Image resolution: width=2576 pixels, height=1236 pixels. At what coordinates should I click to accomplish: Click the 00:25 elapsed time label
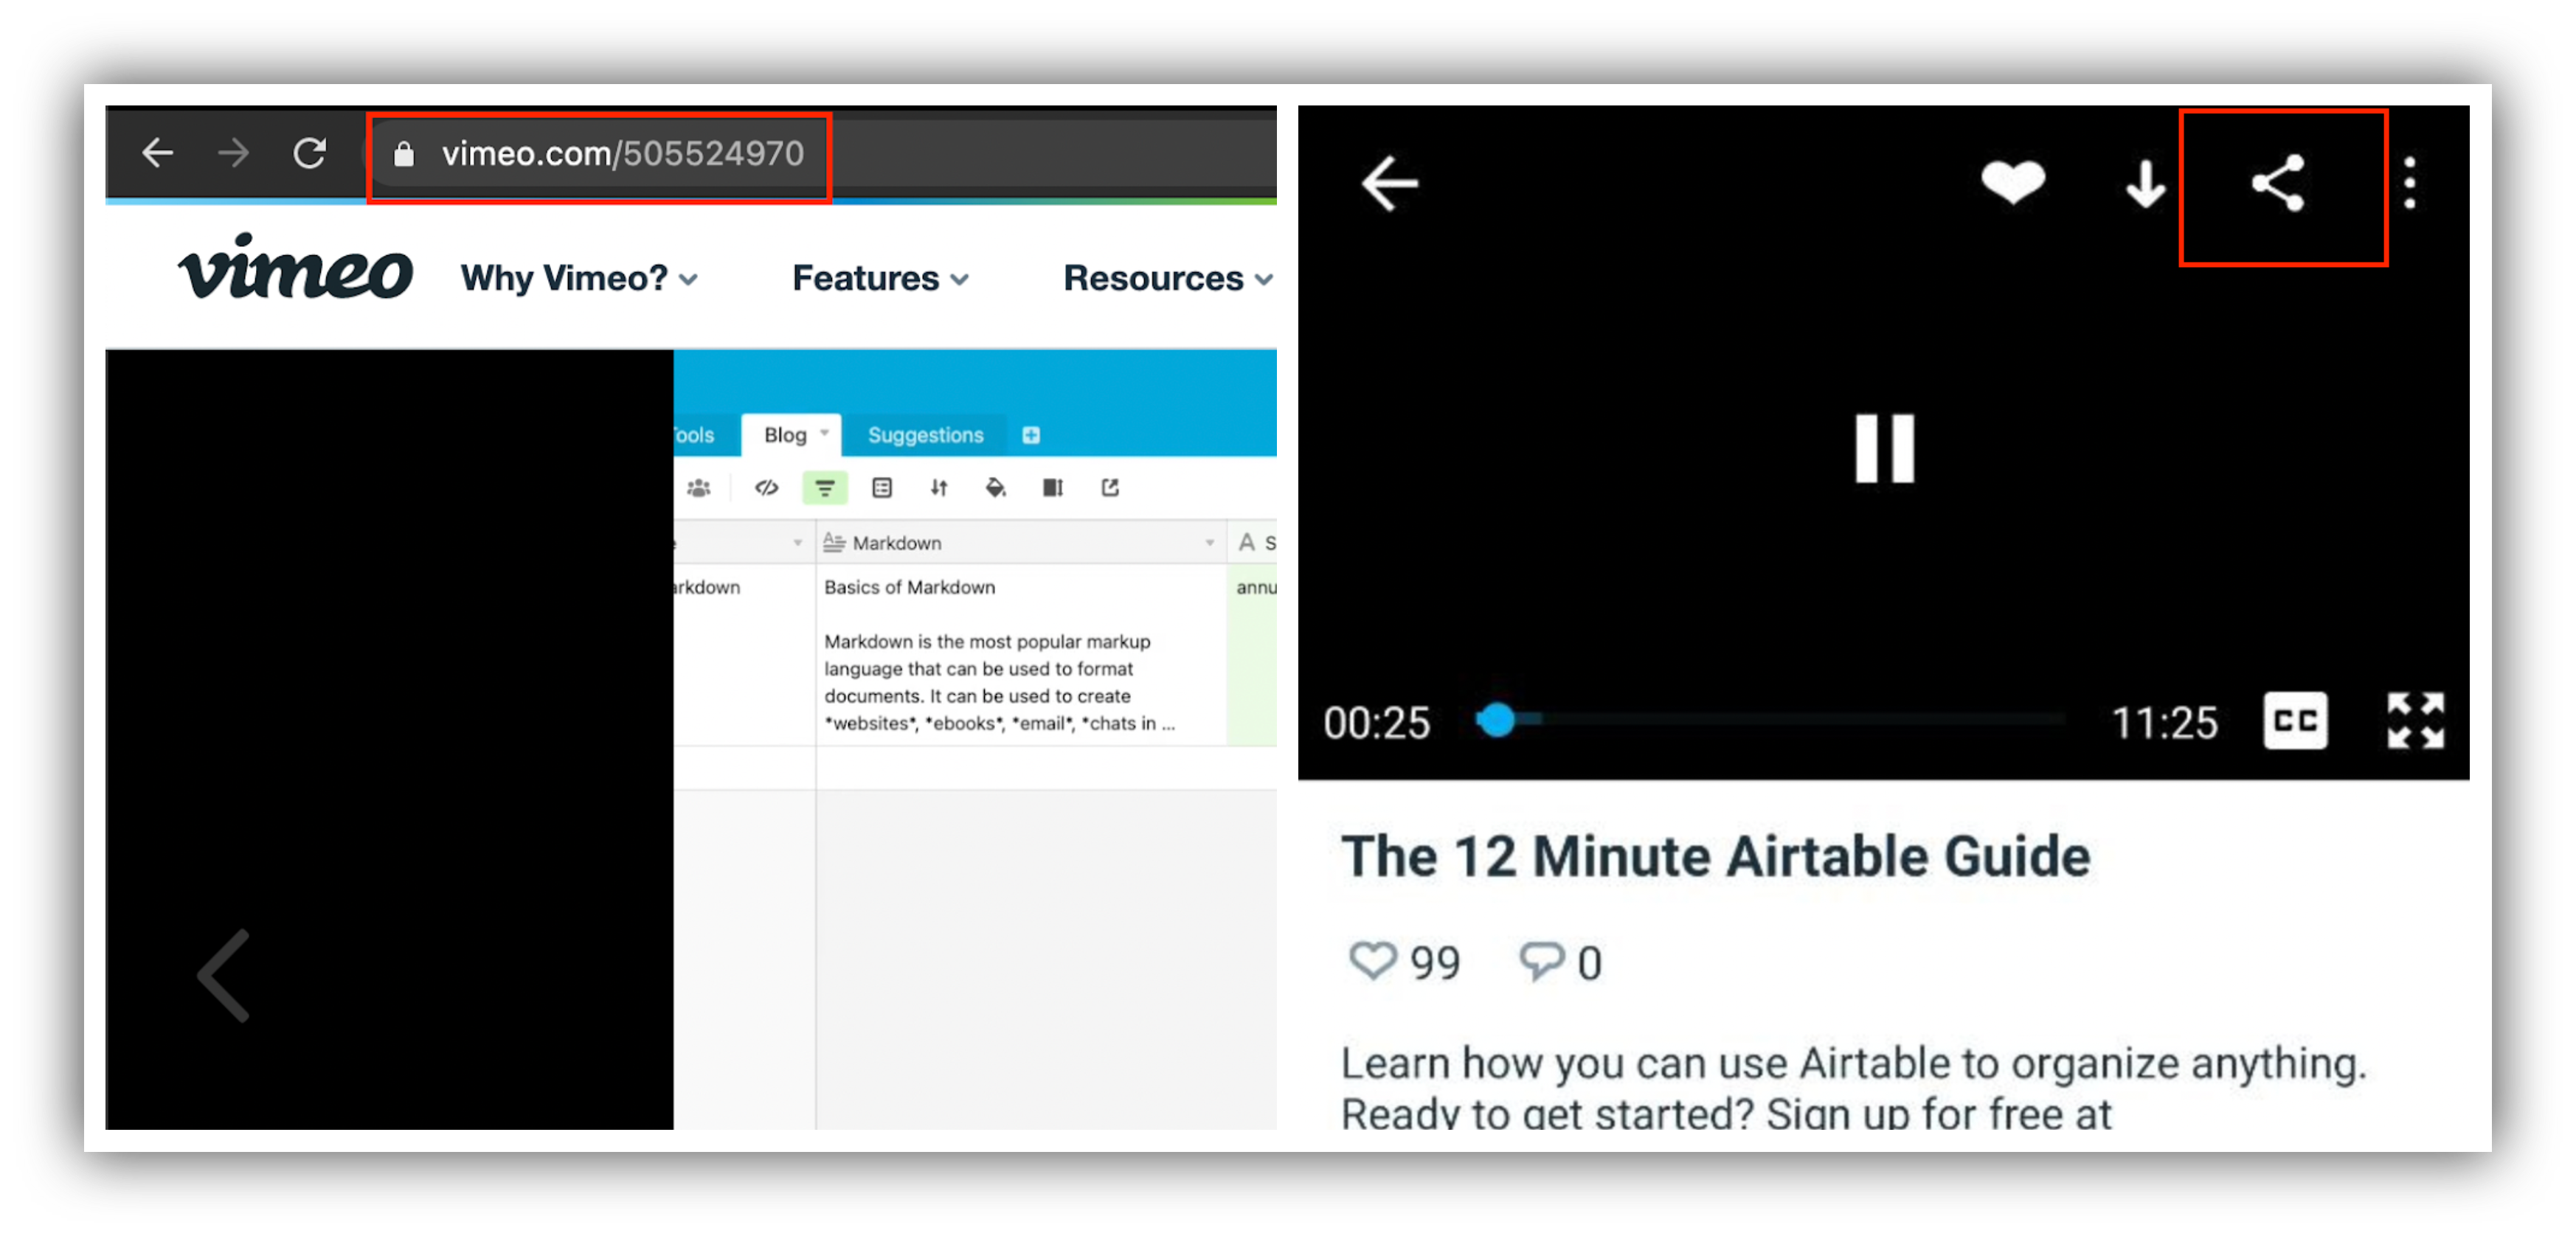click(1377, 723)
